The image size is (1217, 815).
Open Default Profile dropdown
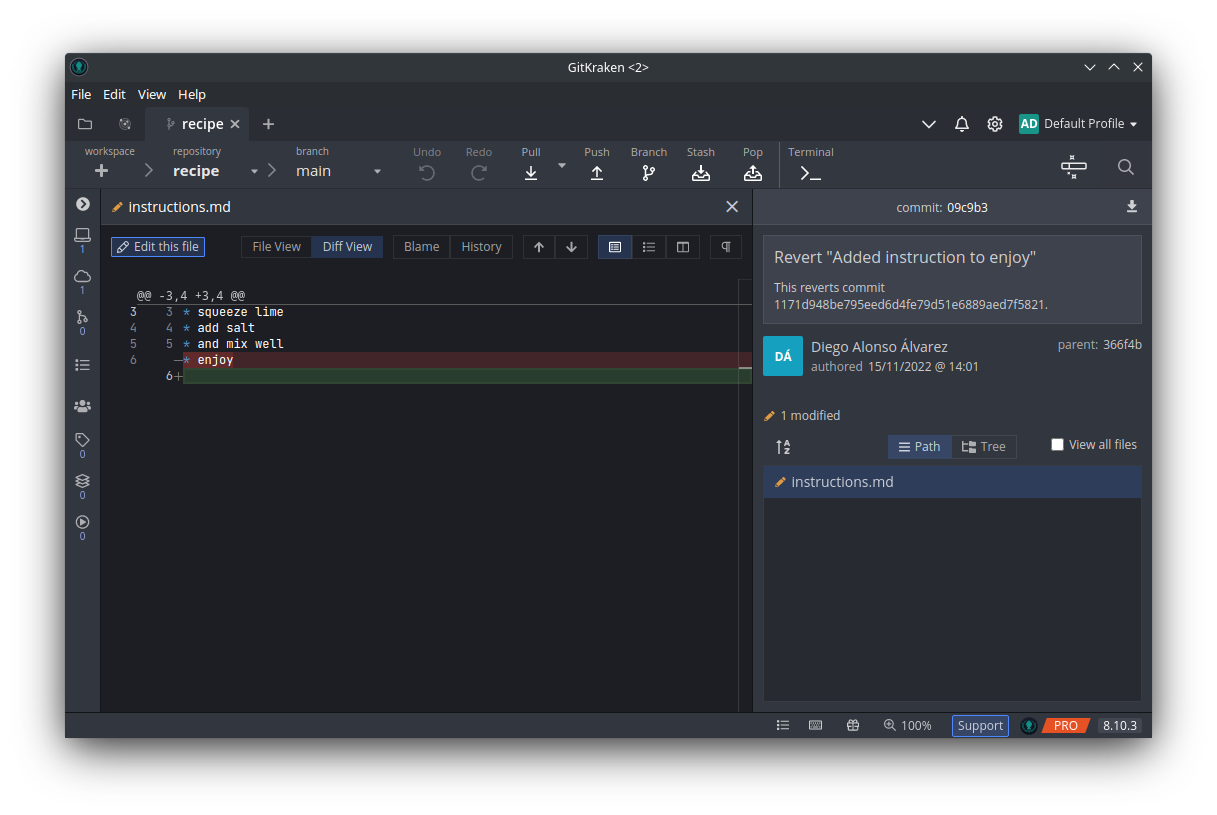(x=1078, y=124)
